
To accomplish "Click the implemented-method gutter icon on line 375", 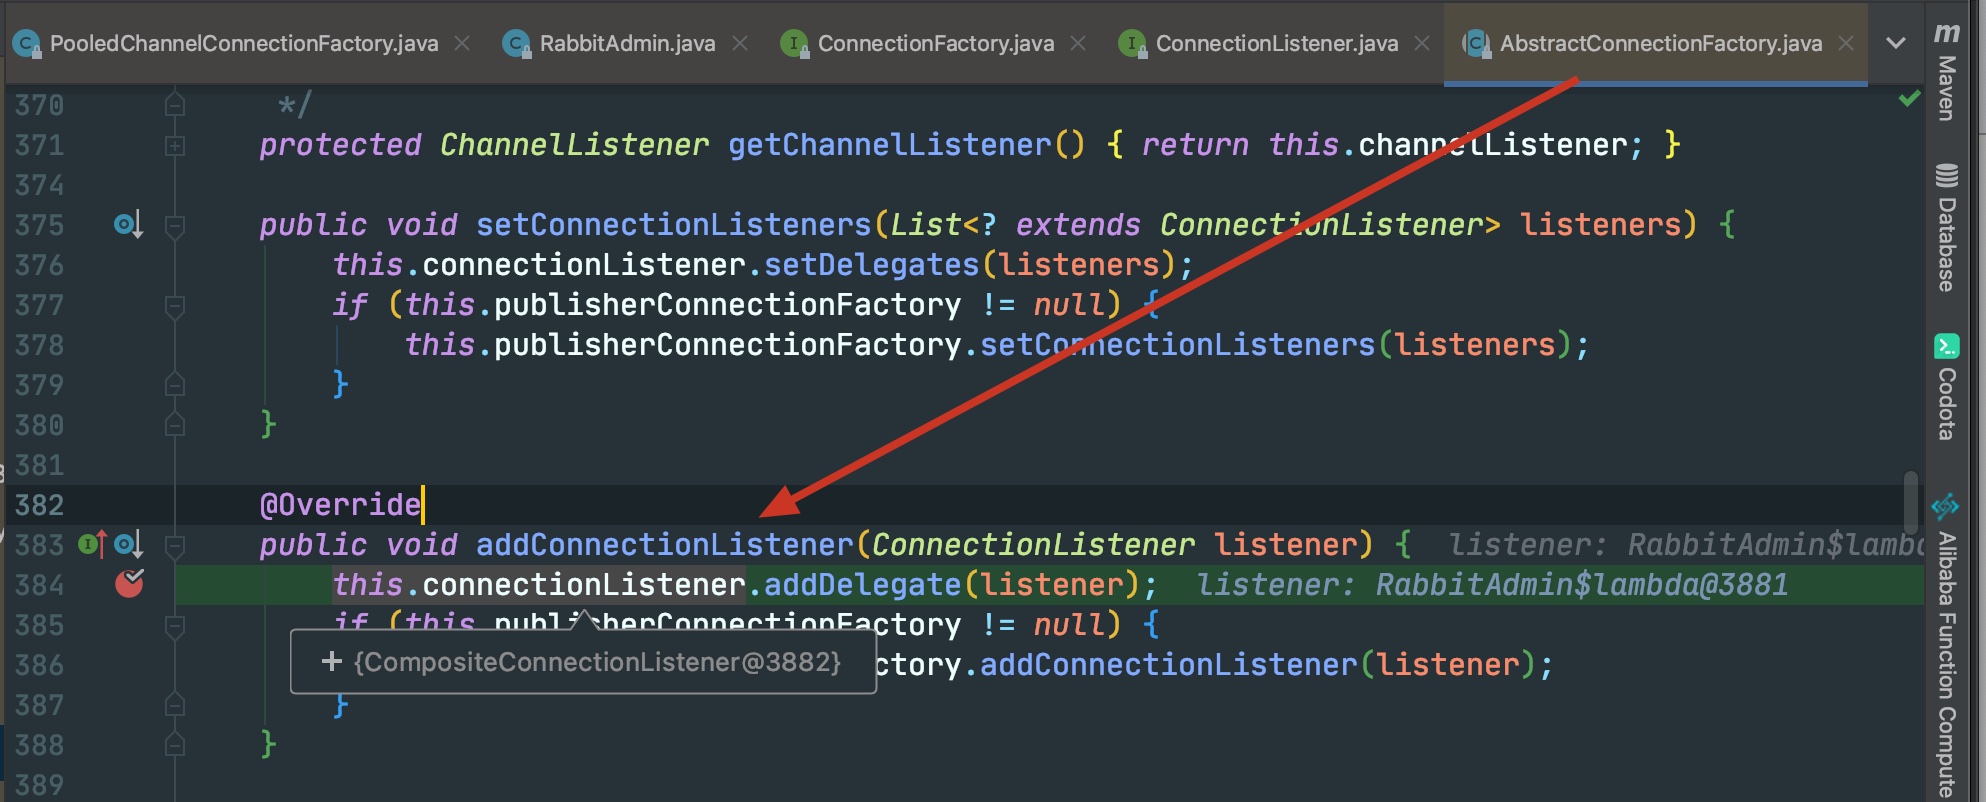I will pos(128,225).
